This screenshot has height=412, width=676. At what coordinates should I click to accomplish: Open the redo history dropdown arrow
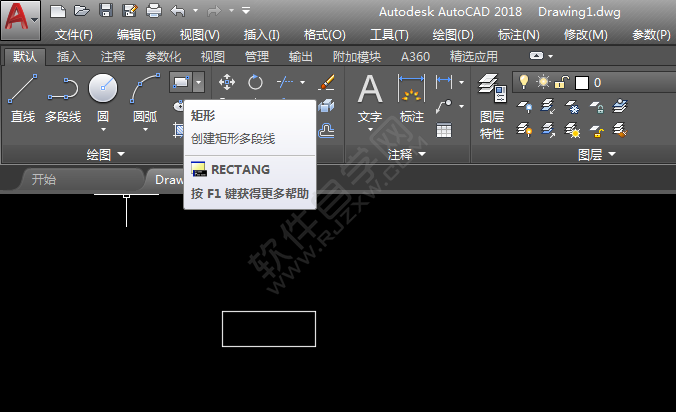click(x=232, y=10)
